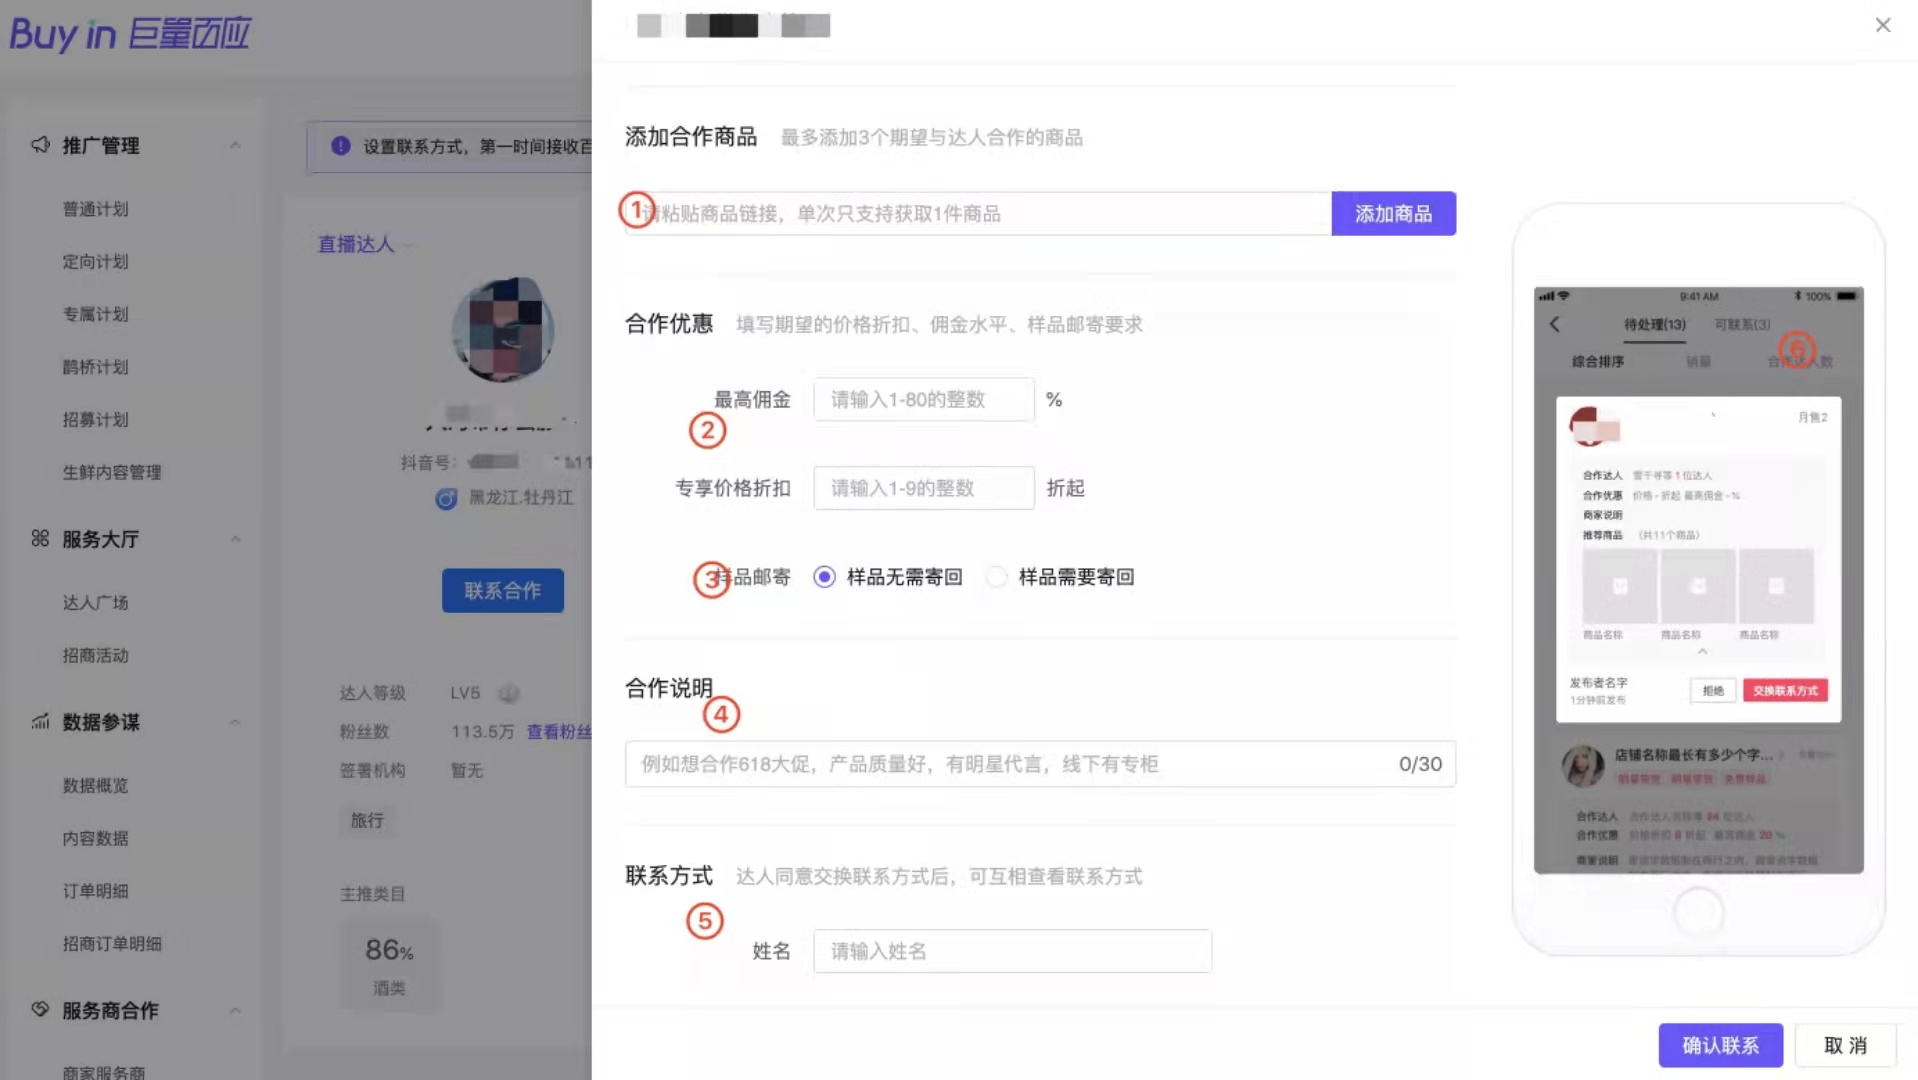
Task: Click the 姓名 input field
Action: click(x=1012, y=951)
